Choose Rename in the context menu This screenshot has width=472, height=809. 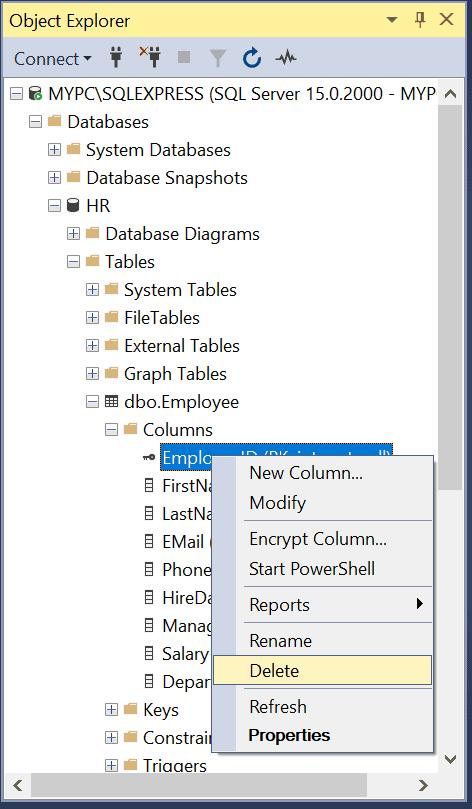coord(322,640)
